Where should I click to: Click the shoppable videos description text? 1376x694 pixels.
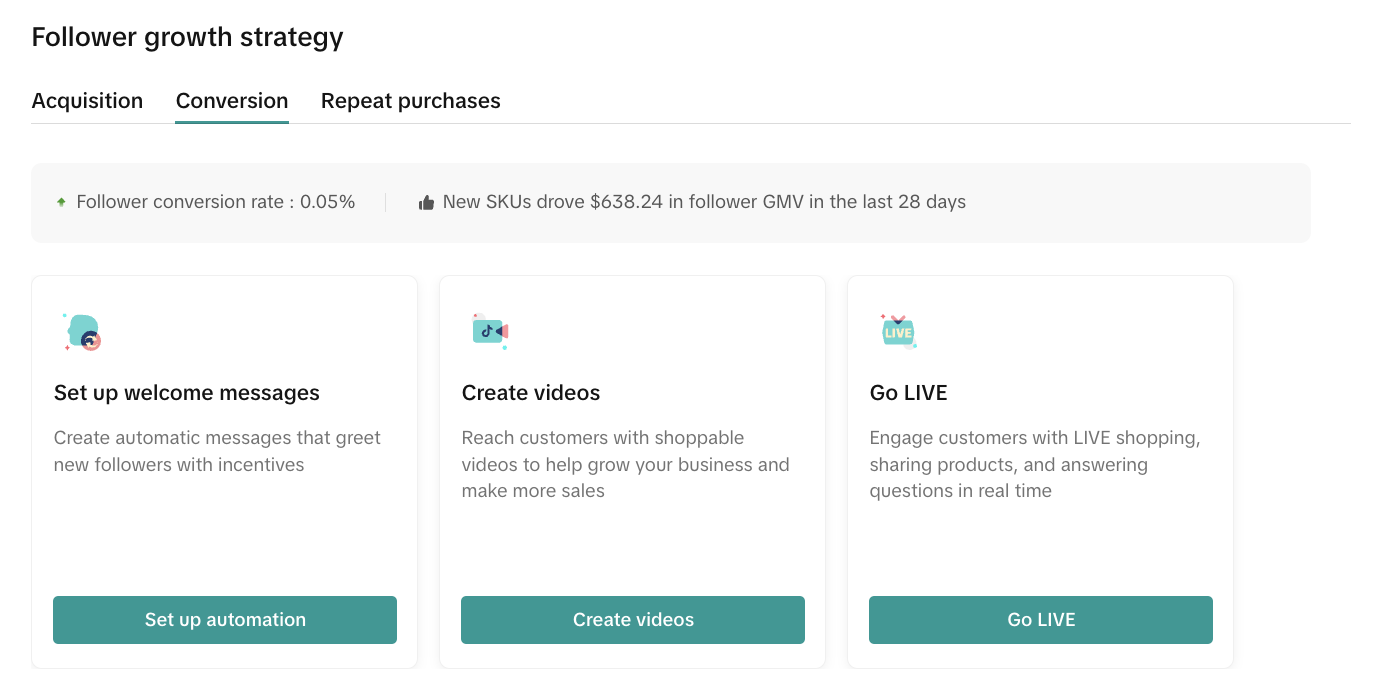pos(625,464)
